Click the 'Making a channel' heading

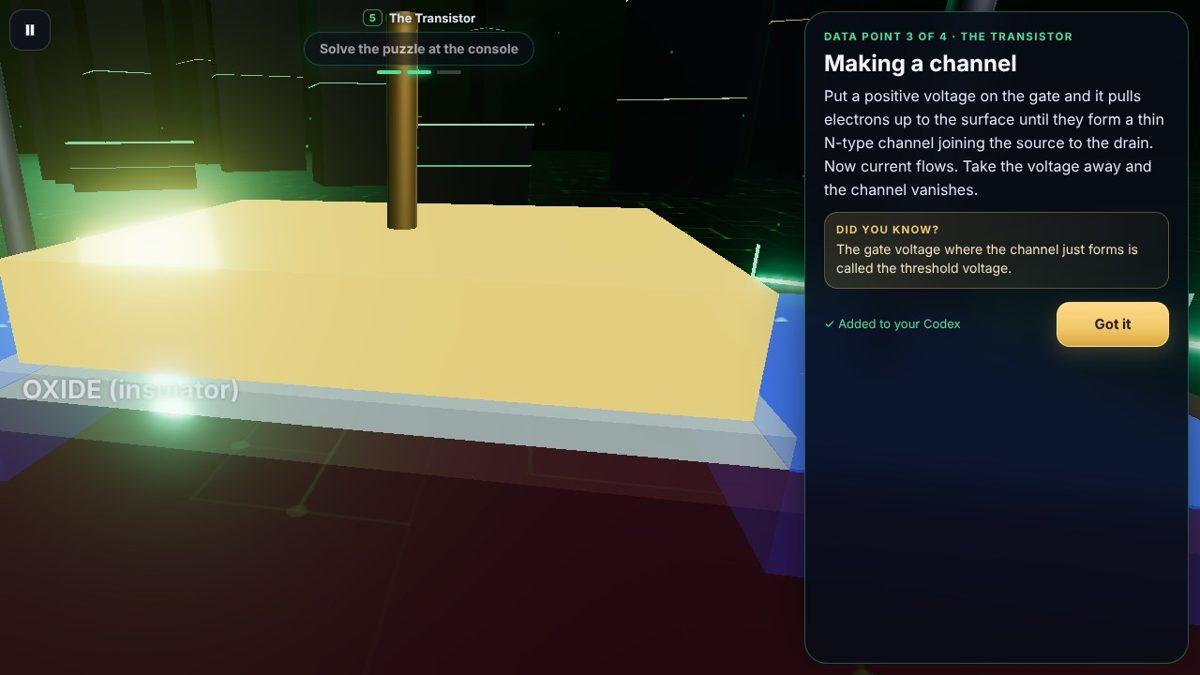point(920,64)
